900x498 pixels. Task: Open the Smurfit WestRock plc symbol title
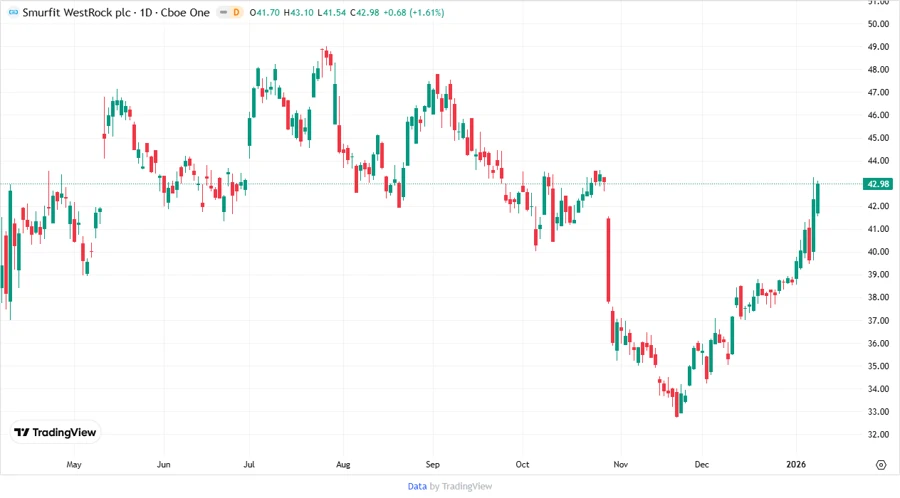pyautogui.click(x=116, y=12)
